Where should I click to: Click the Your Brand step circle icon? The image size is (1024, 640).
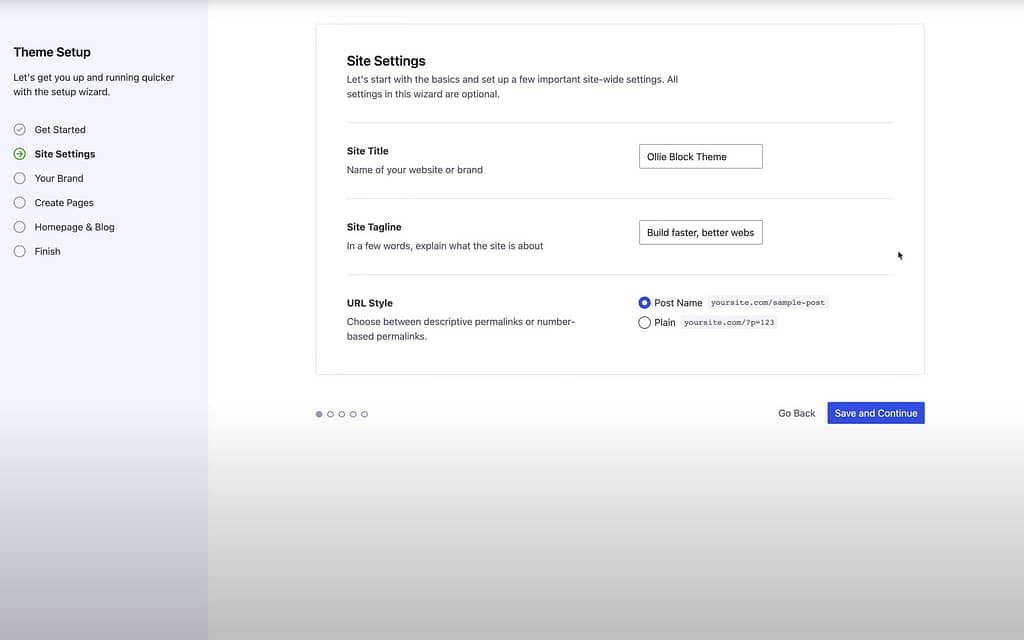(20, 178)
